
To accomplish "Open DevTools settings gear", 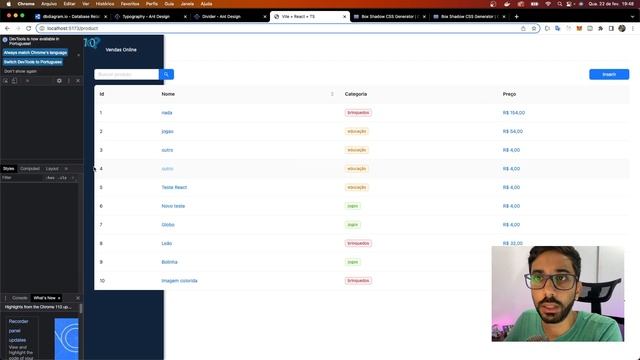I will click(59, 81).
